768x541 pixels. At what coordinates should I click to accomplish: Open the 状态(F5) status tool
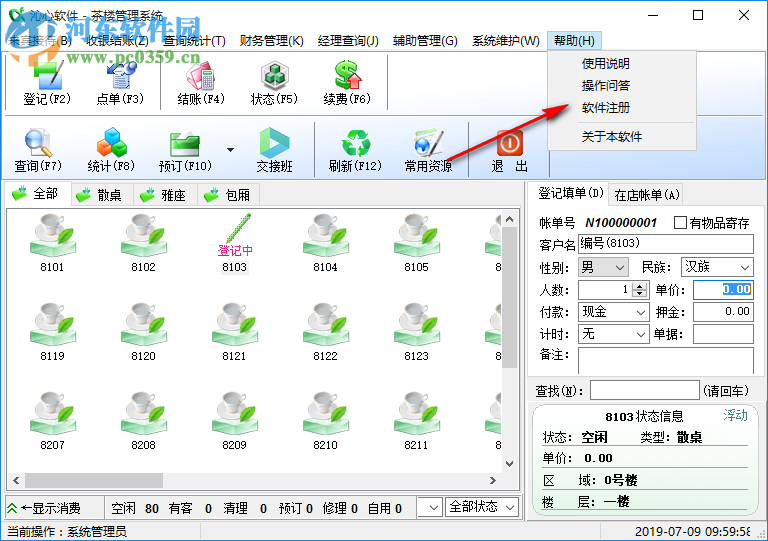pyautogui.click(x=274, y=82)
